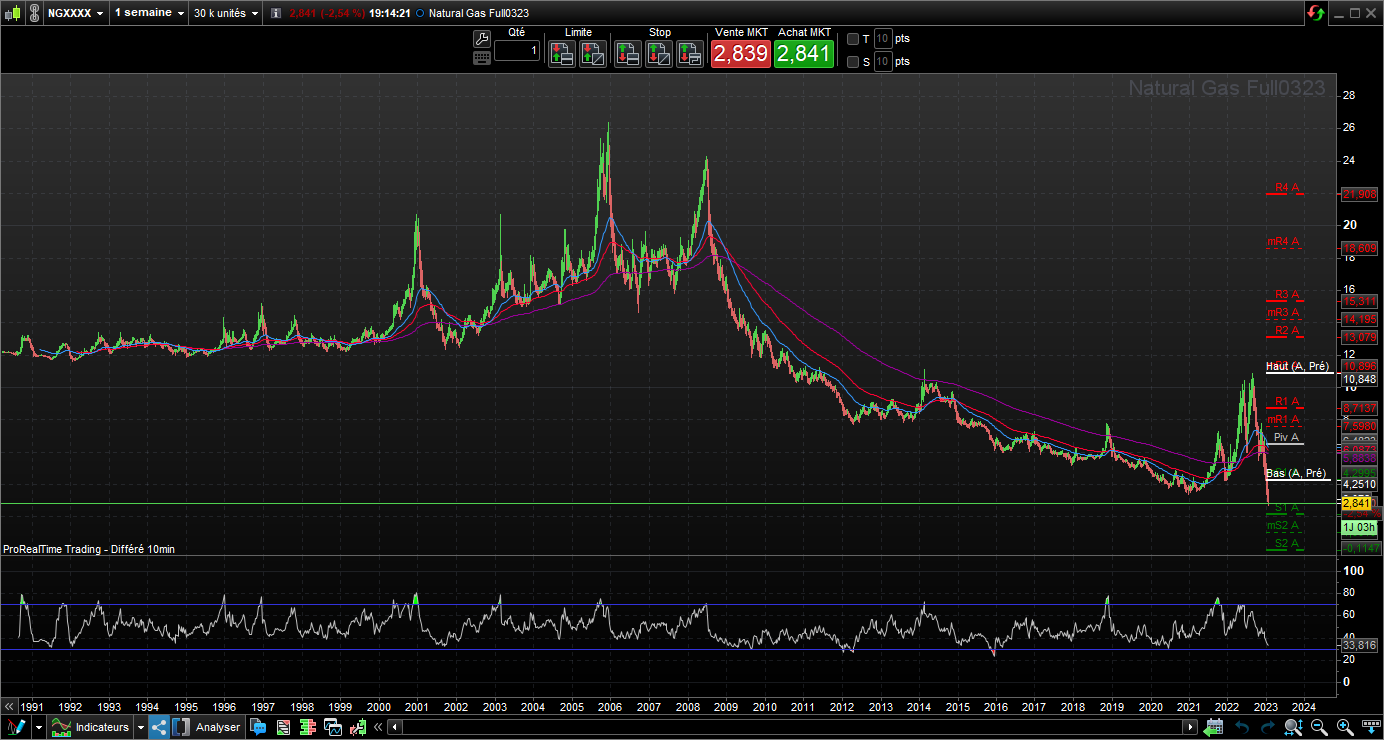
Task: Click the zoom in magnifier icon
Action: [1345, 727]
